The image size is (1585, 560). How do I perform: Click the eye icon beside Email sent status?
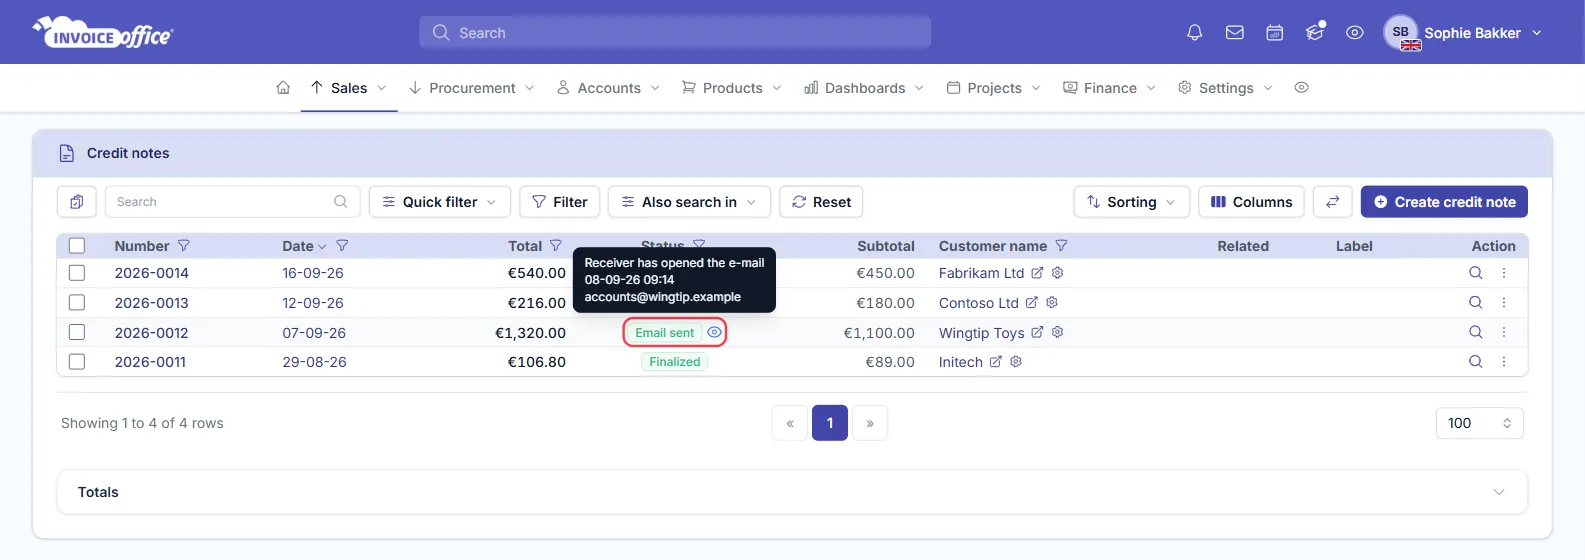(714, 333)
